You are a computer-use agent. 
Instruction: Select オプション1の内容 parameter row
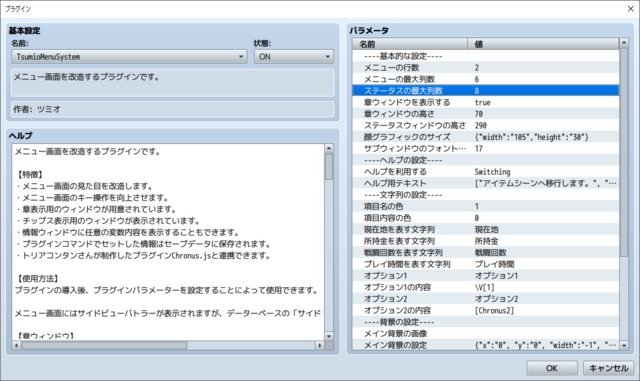pos(486,287)
